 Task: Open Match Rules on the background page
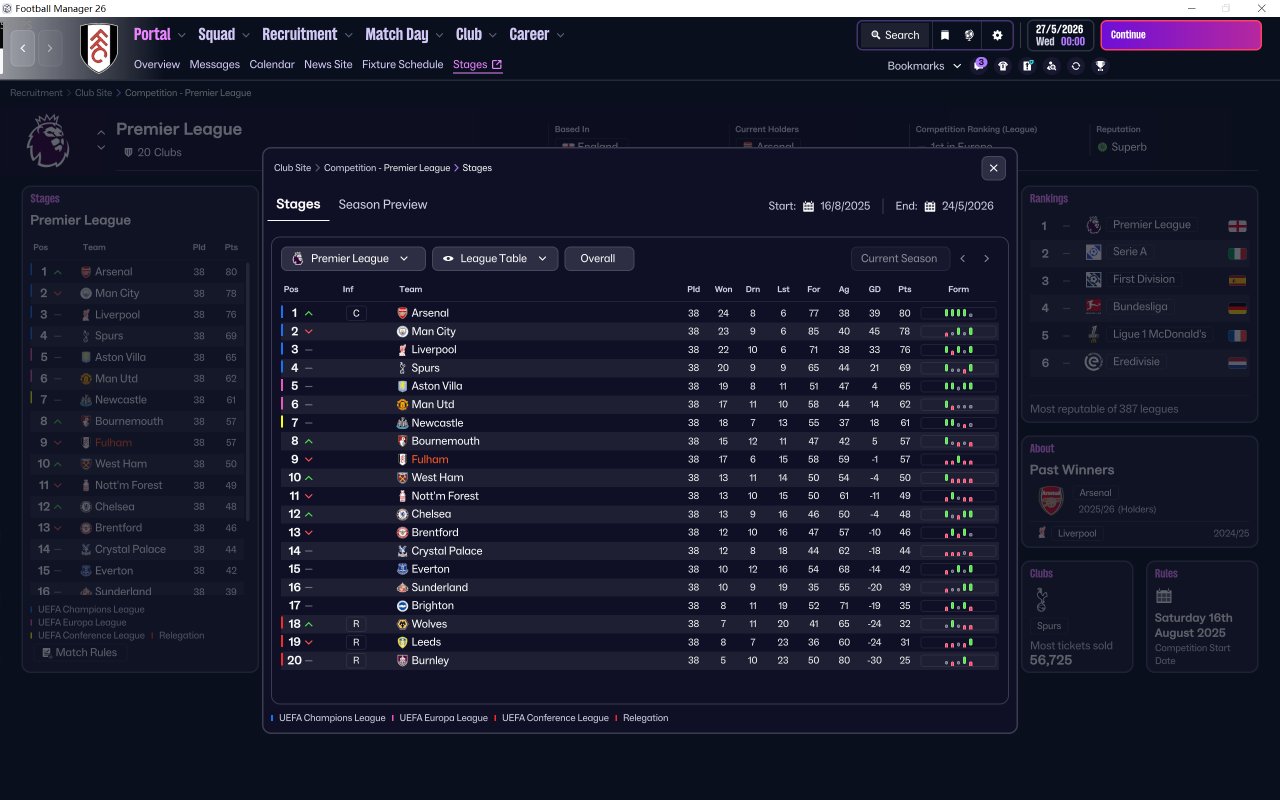79,652
